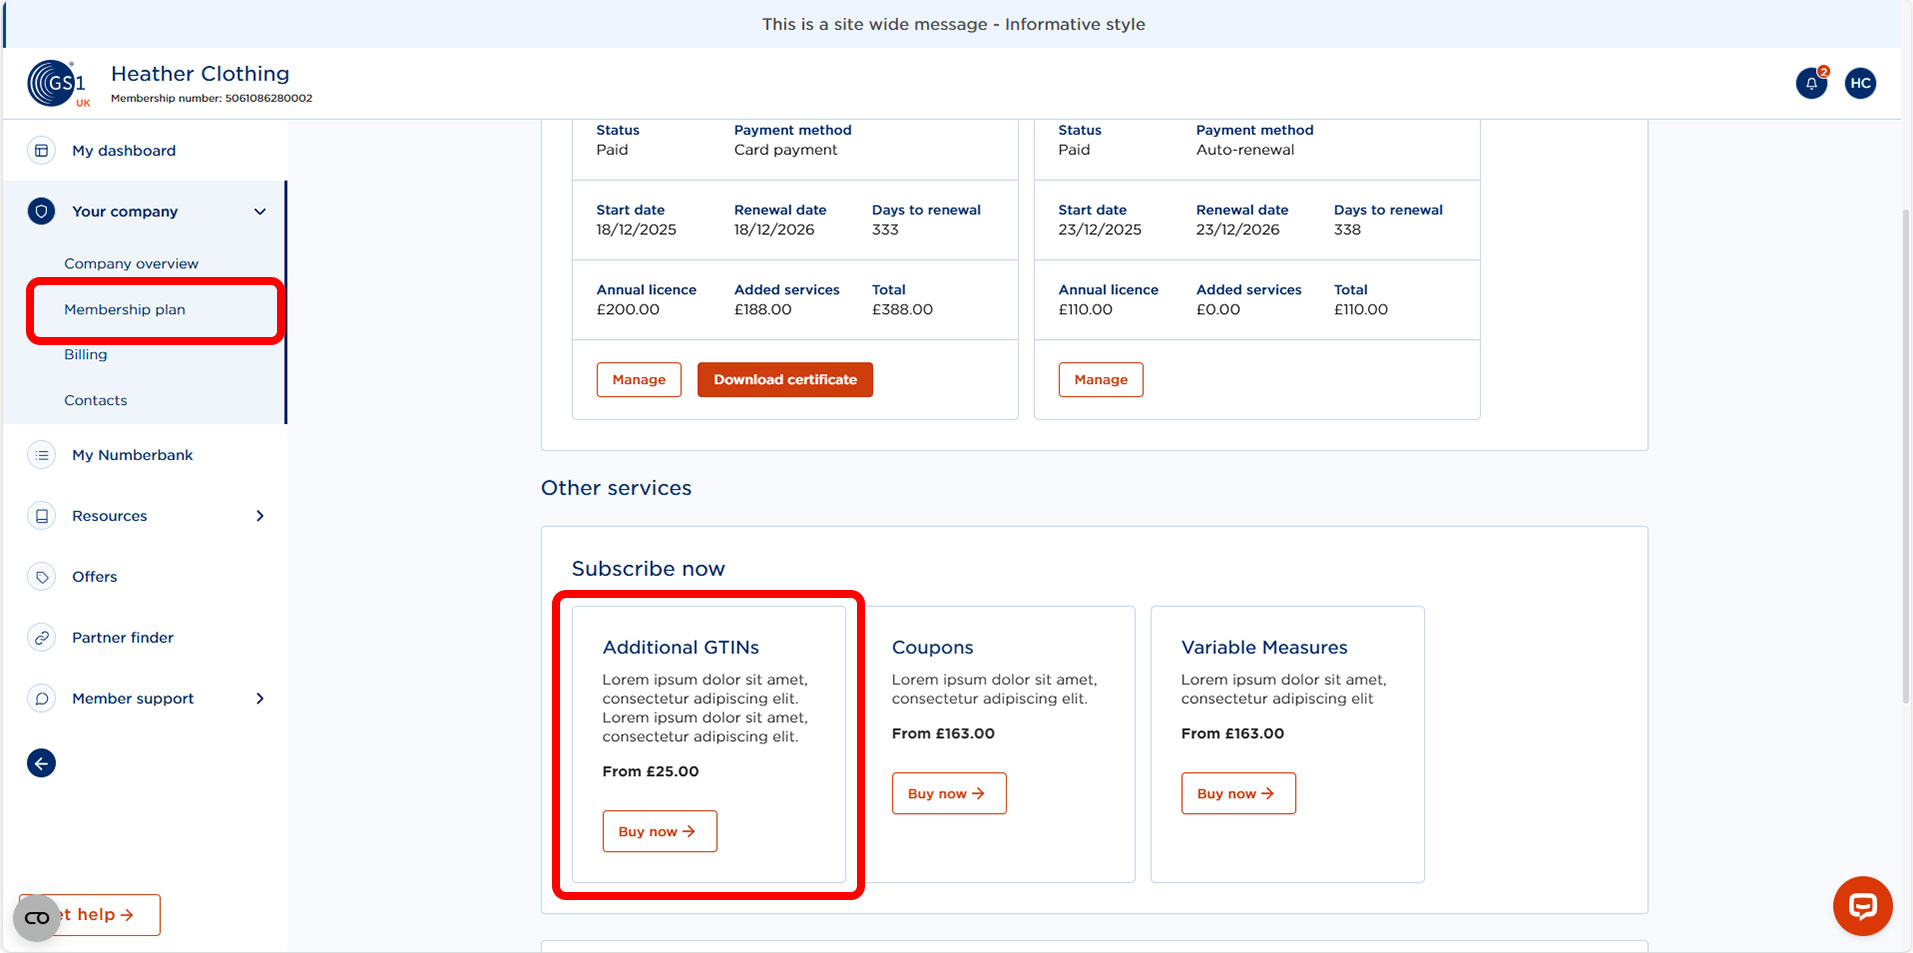Select the Offers tag icon

point(40,577)
